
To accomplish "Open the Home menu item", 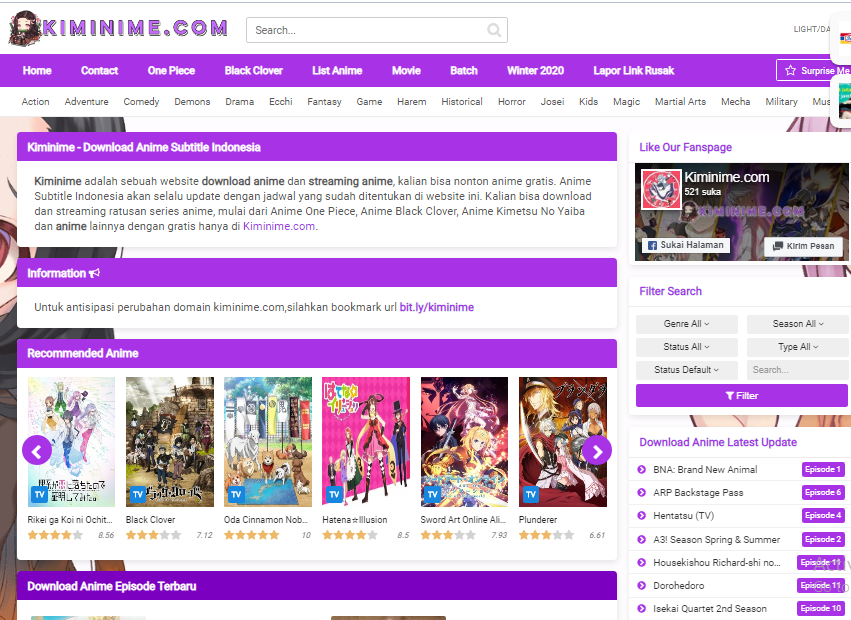I will pos(37,71).
